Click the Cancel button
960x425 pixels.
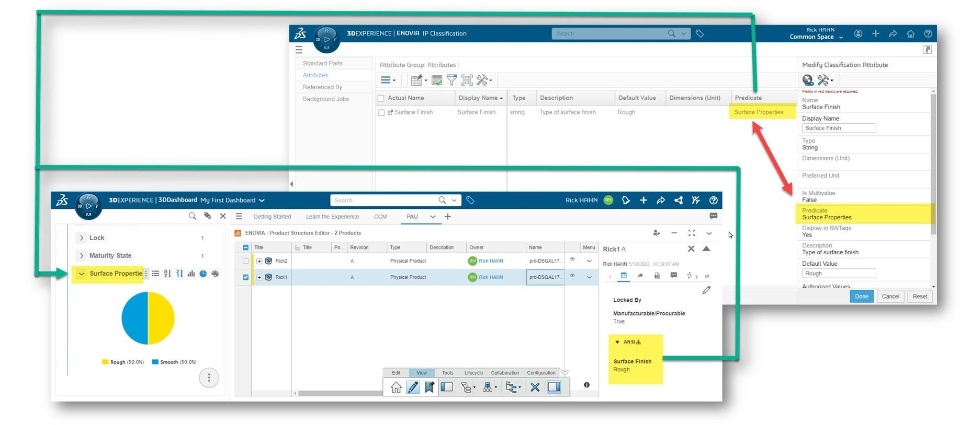[890, 296]
